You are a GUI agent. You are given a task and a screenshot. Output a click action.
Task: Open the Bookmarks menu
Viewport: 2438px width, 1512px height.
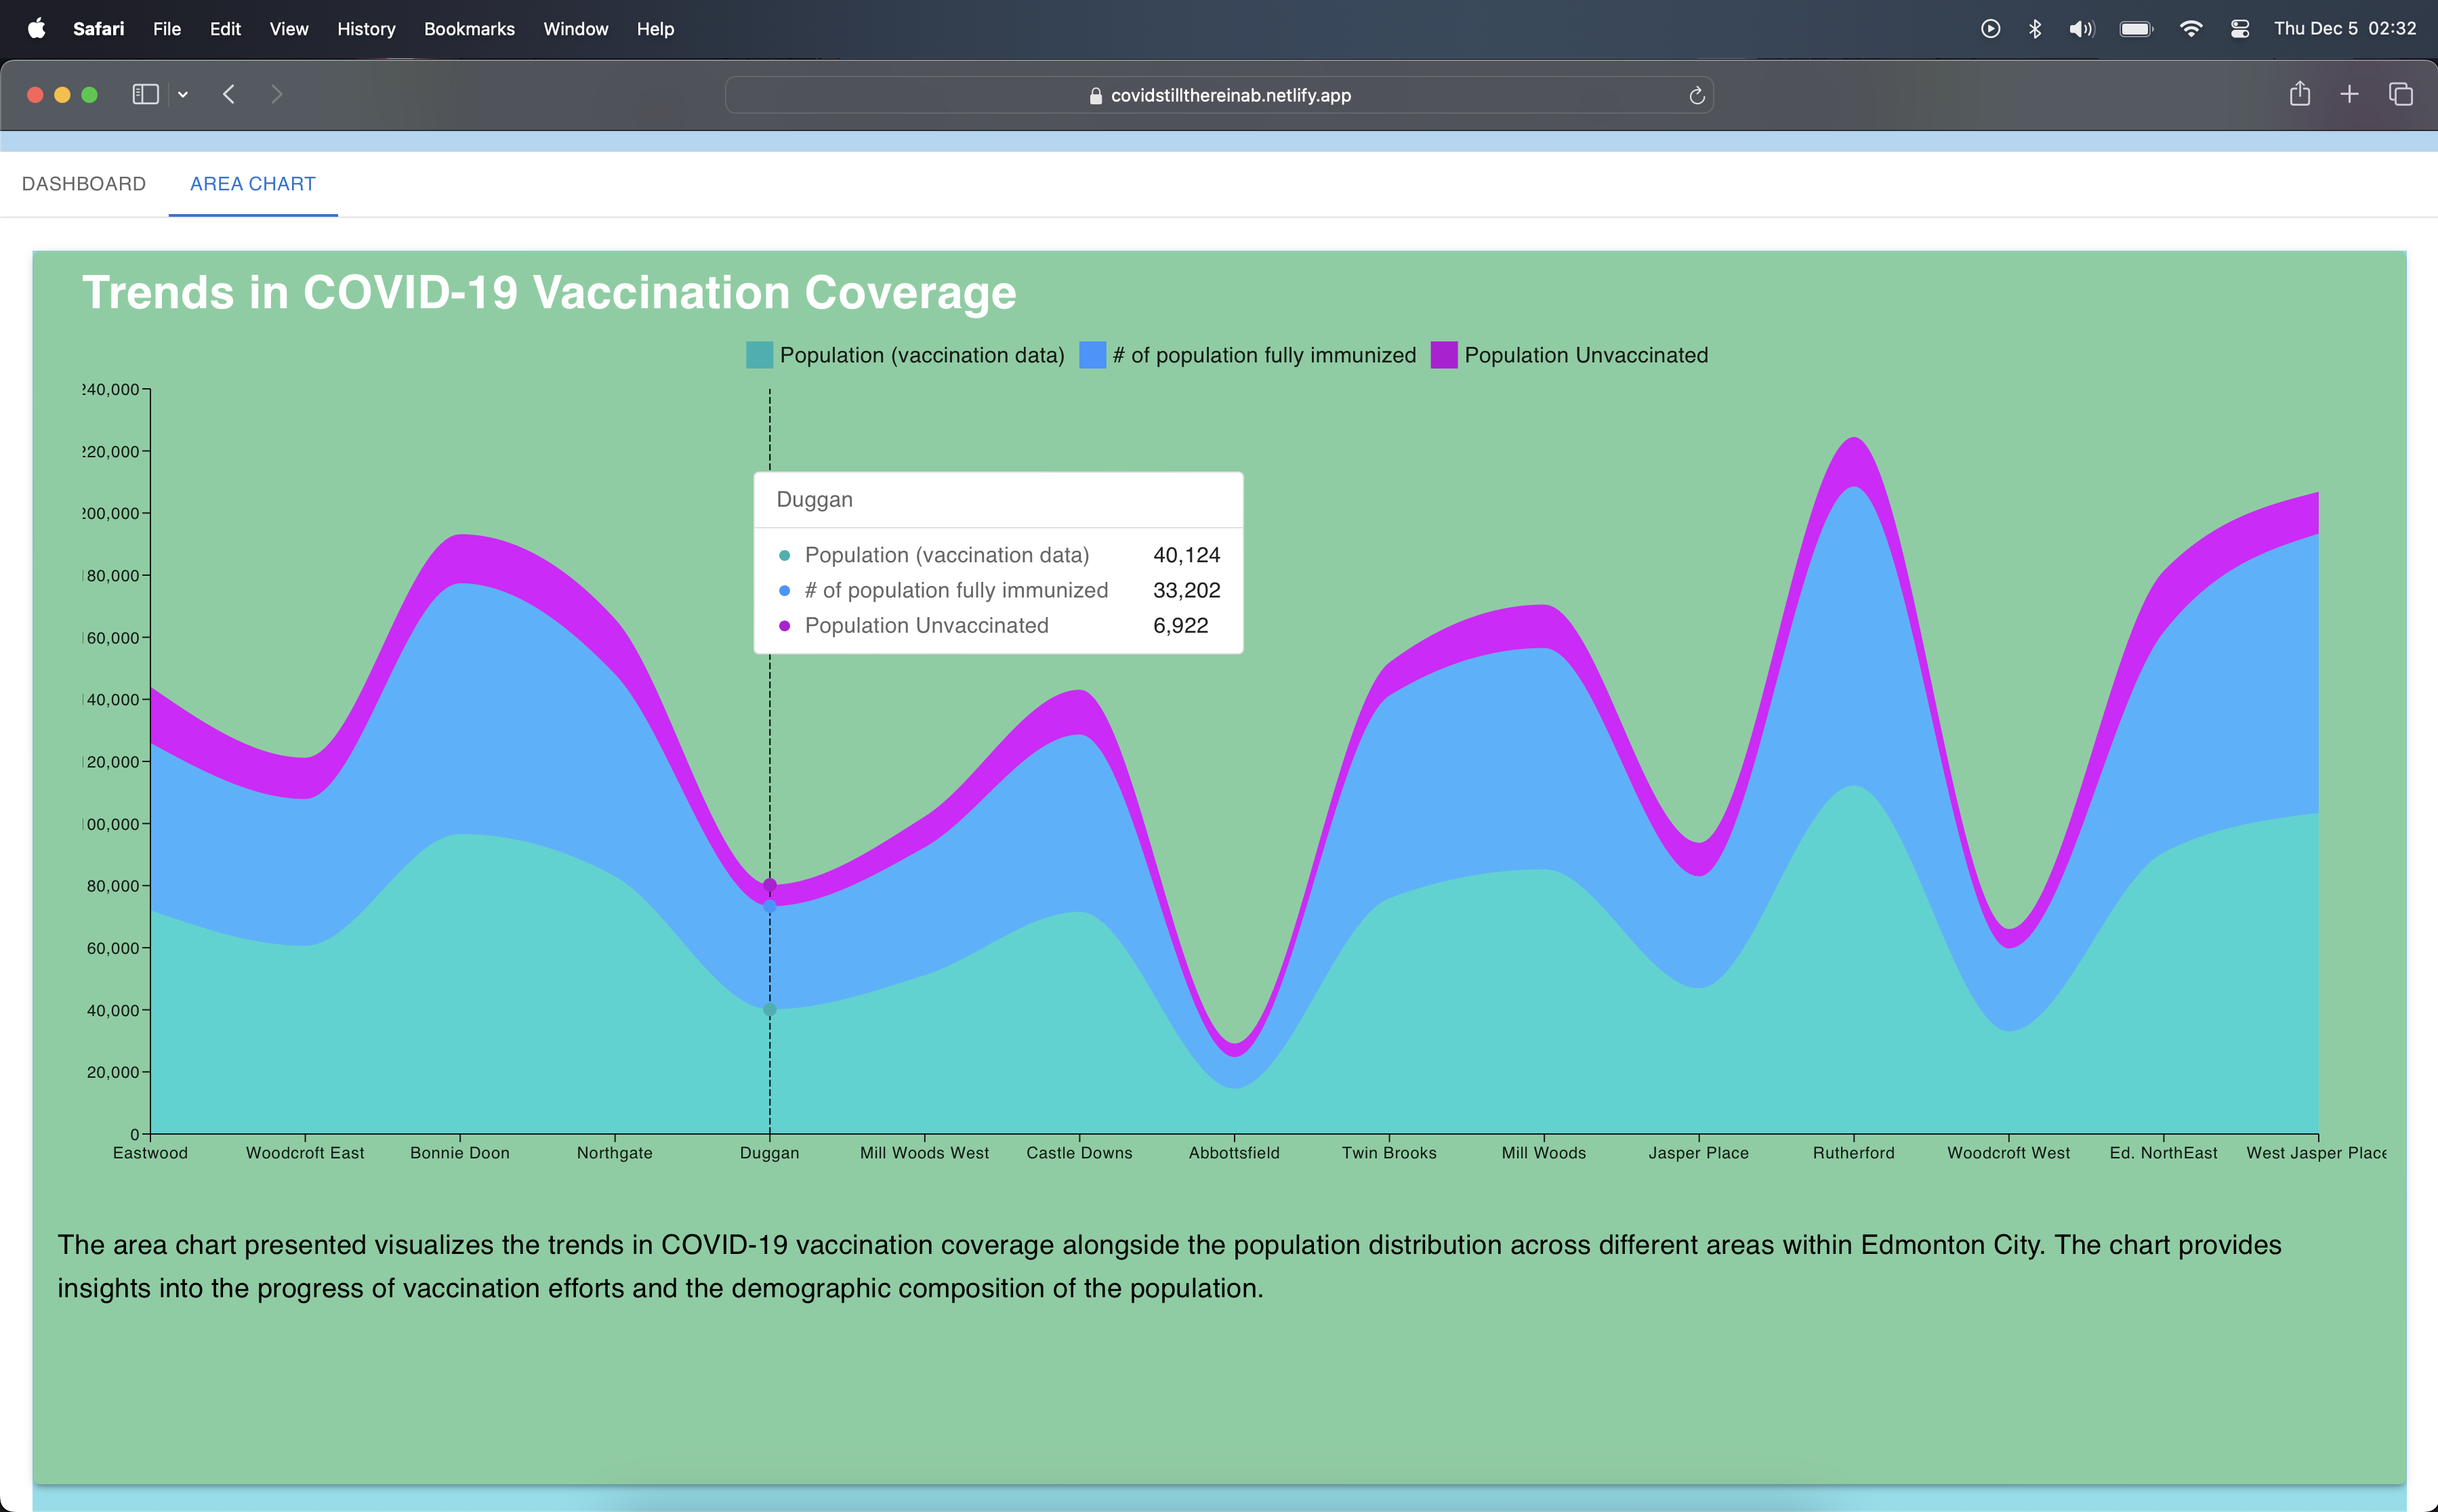pyautogui.click(x=469, y=29)
